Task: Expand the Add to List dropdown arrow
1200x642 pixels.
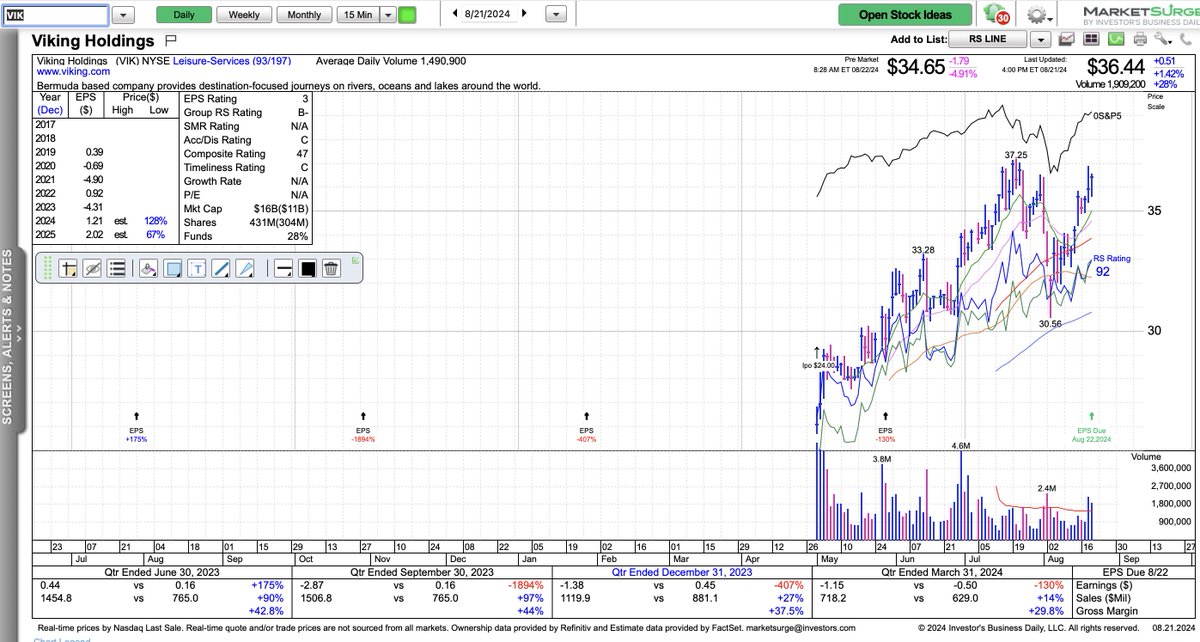Action: [x=1040, y=40]
